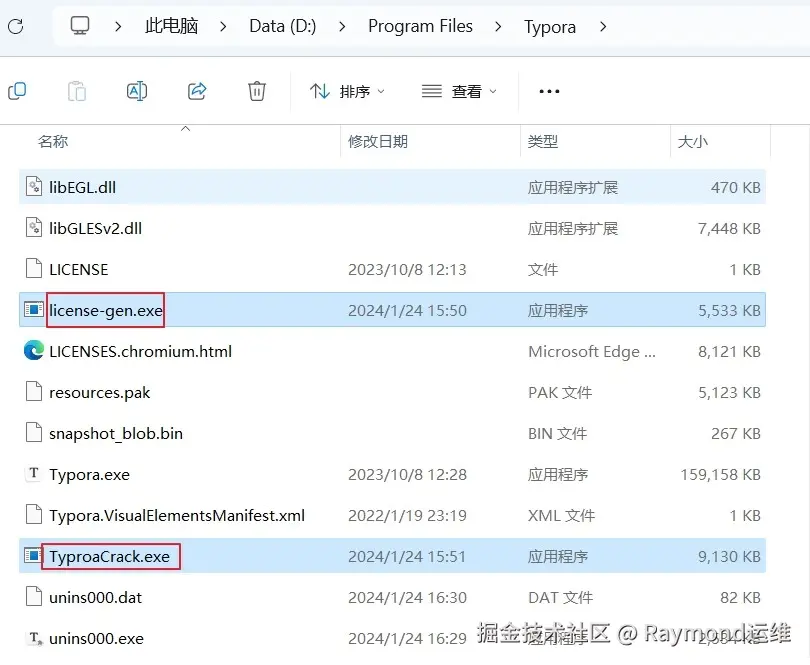Click the Paste toolbar icon
The height and width of the screenshot is (665, 810).
[x=77, y=91]
